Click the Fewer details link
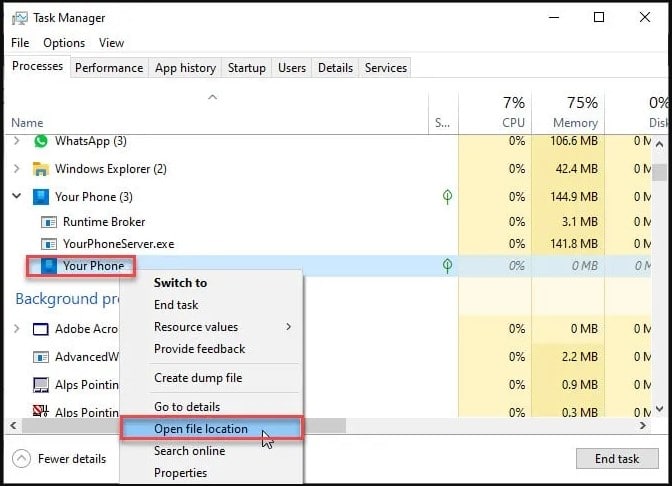Viewport: 672px width, 486px height. click(72, 459)
